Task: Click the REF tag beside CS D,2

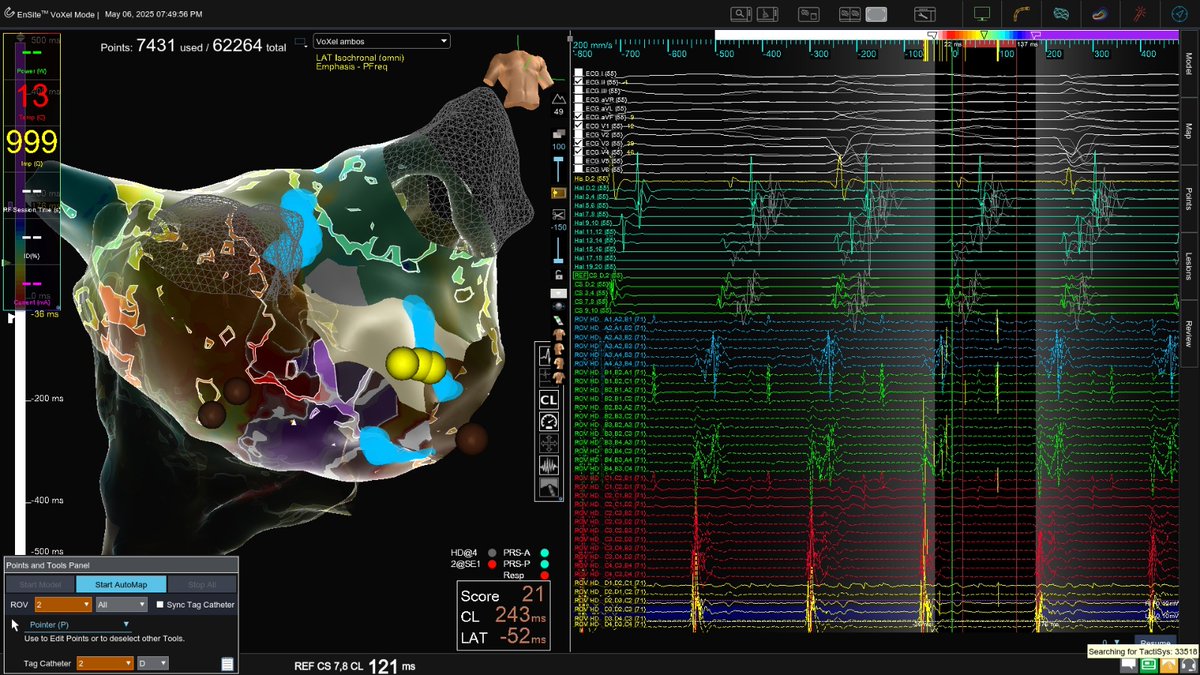Action: click(579, 273)
